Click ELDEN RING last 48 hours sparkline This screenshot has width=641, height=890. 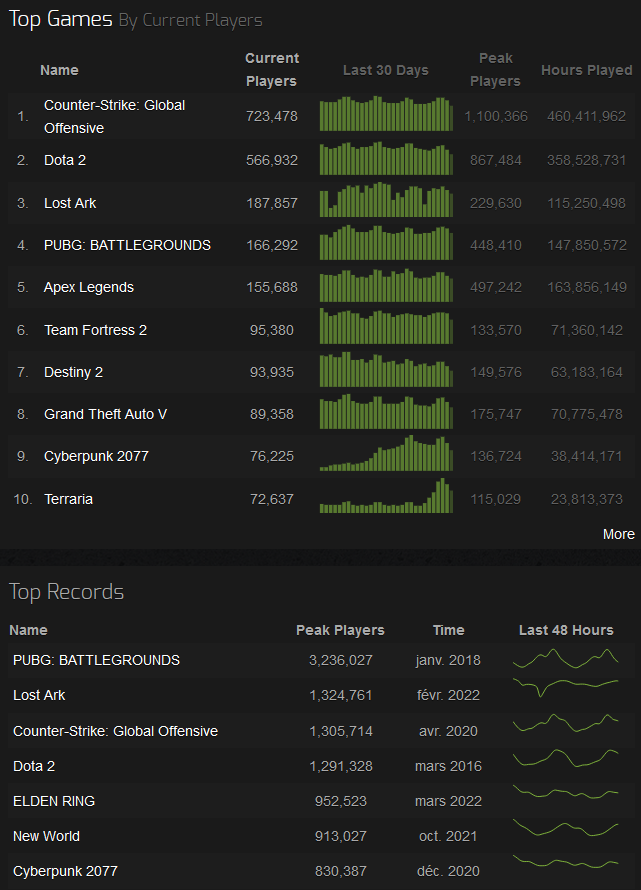click(565, 792)
